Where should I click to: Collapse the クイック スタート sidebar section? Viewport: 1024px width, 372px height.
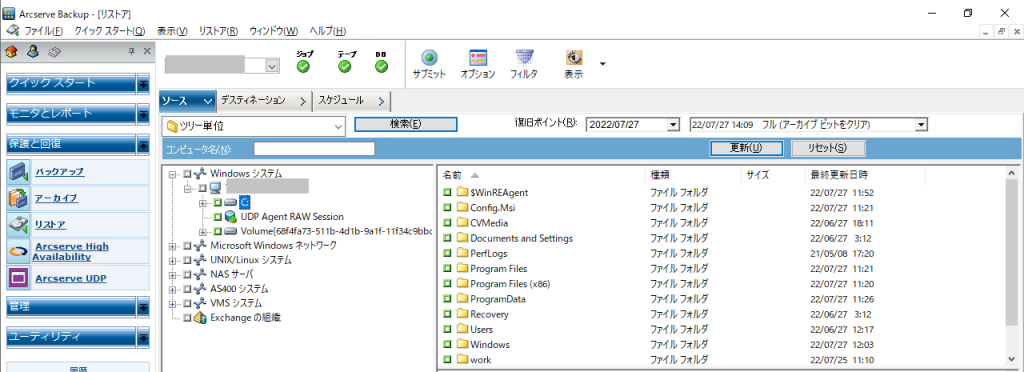143,84
